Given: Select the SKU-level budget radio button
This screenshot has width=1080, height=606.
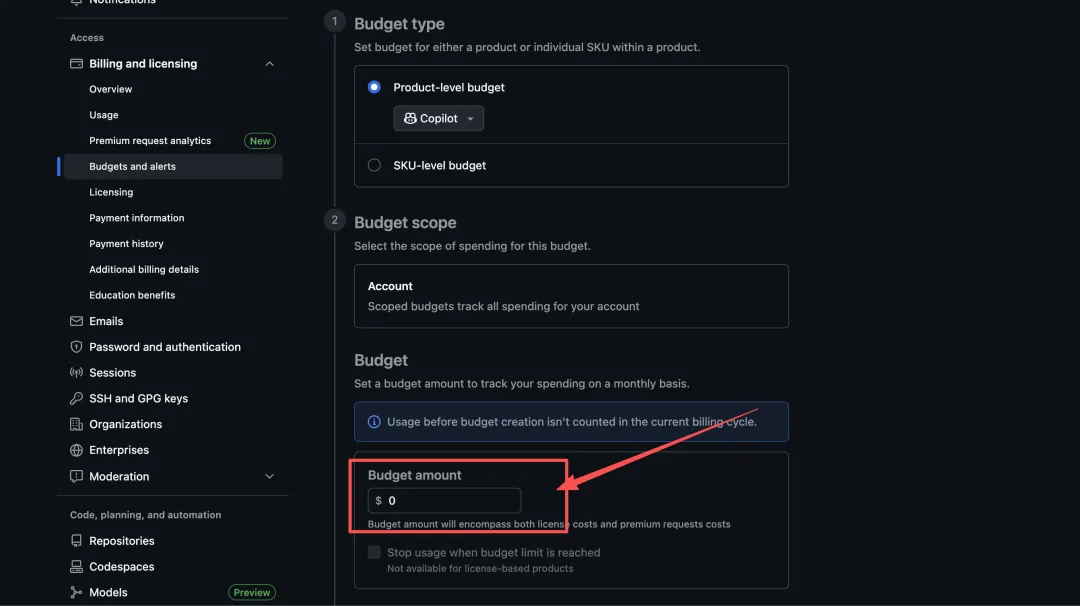Looking at the screenshot, I should (374, 165).
